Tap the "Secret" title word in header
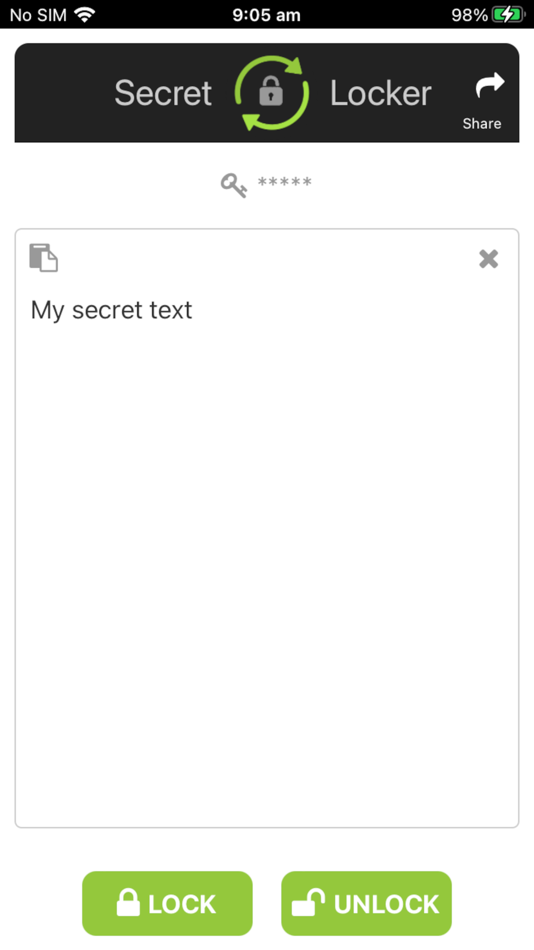Image resolution: width=534 pixels, height=950 pixels. click(163, 93)
